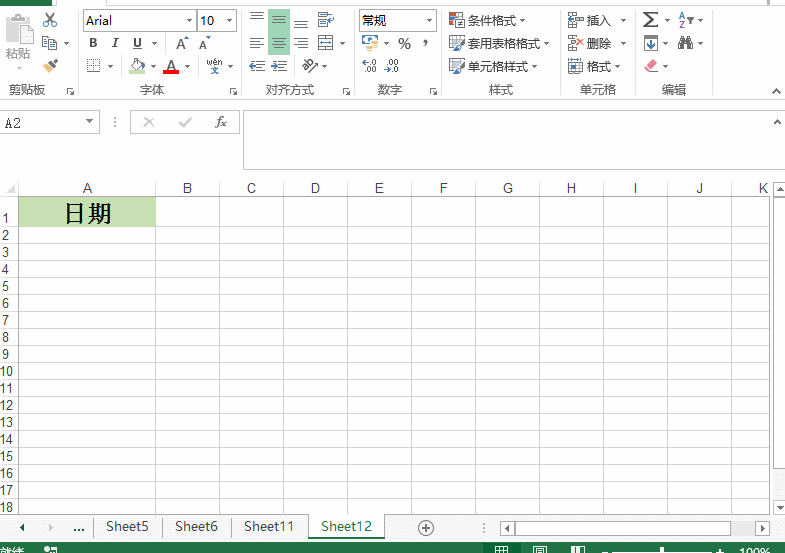Increase indent

coord(279,66)
